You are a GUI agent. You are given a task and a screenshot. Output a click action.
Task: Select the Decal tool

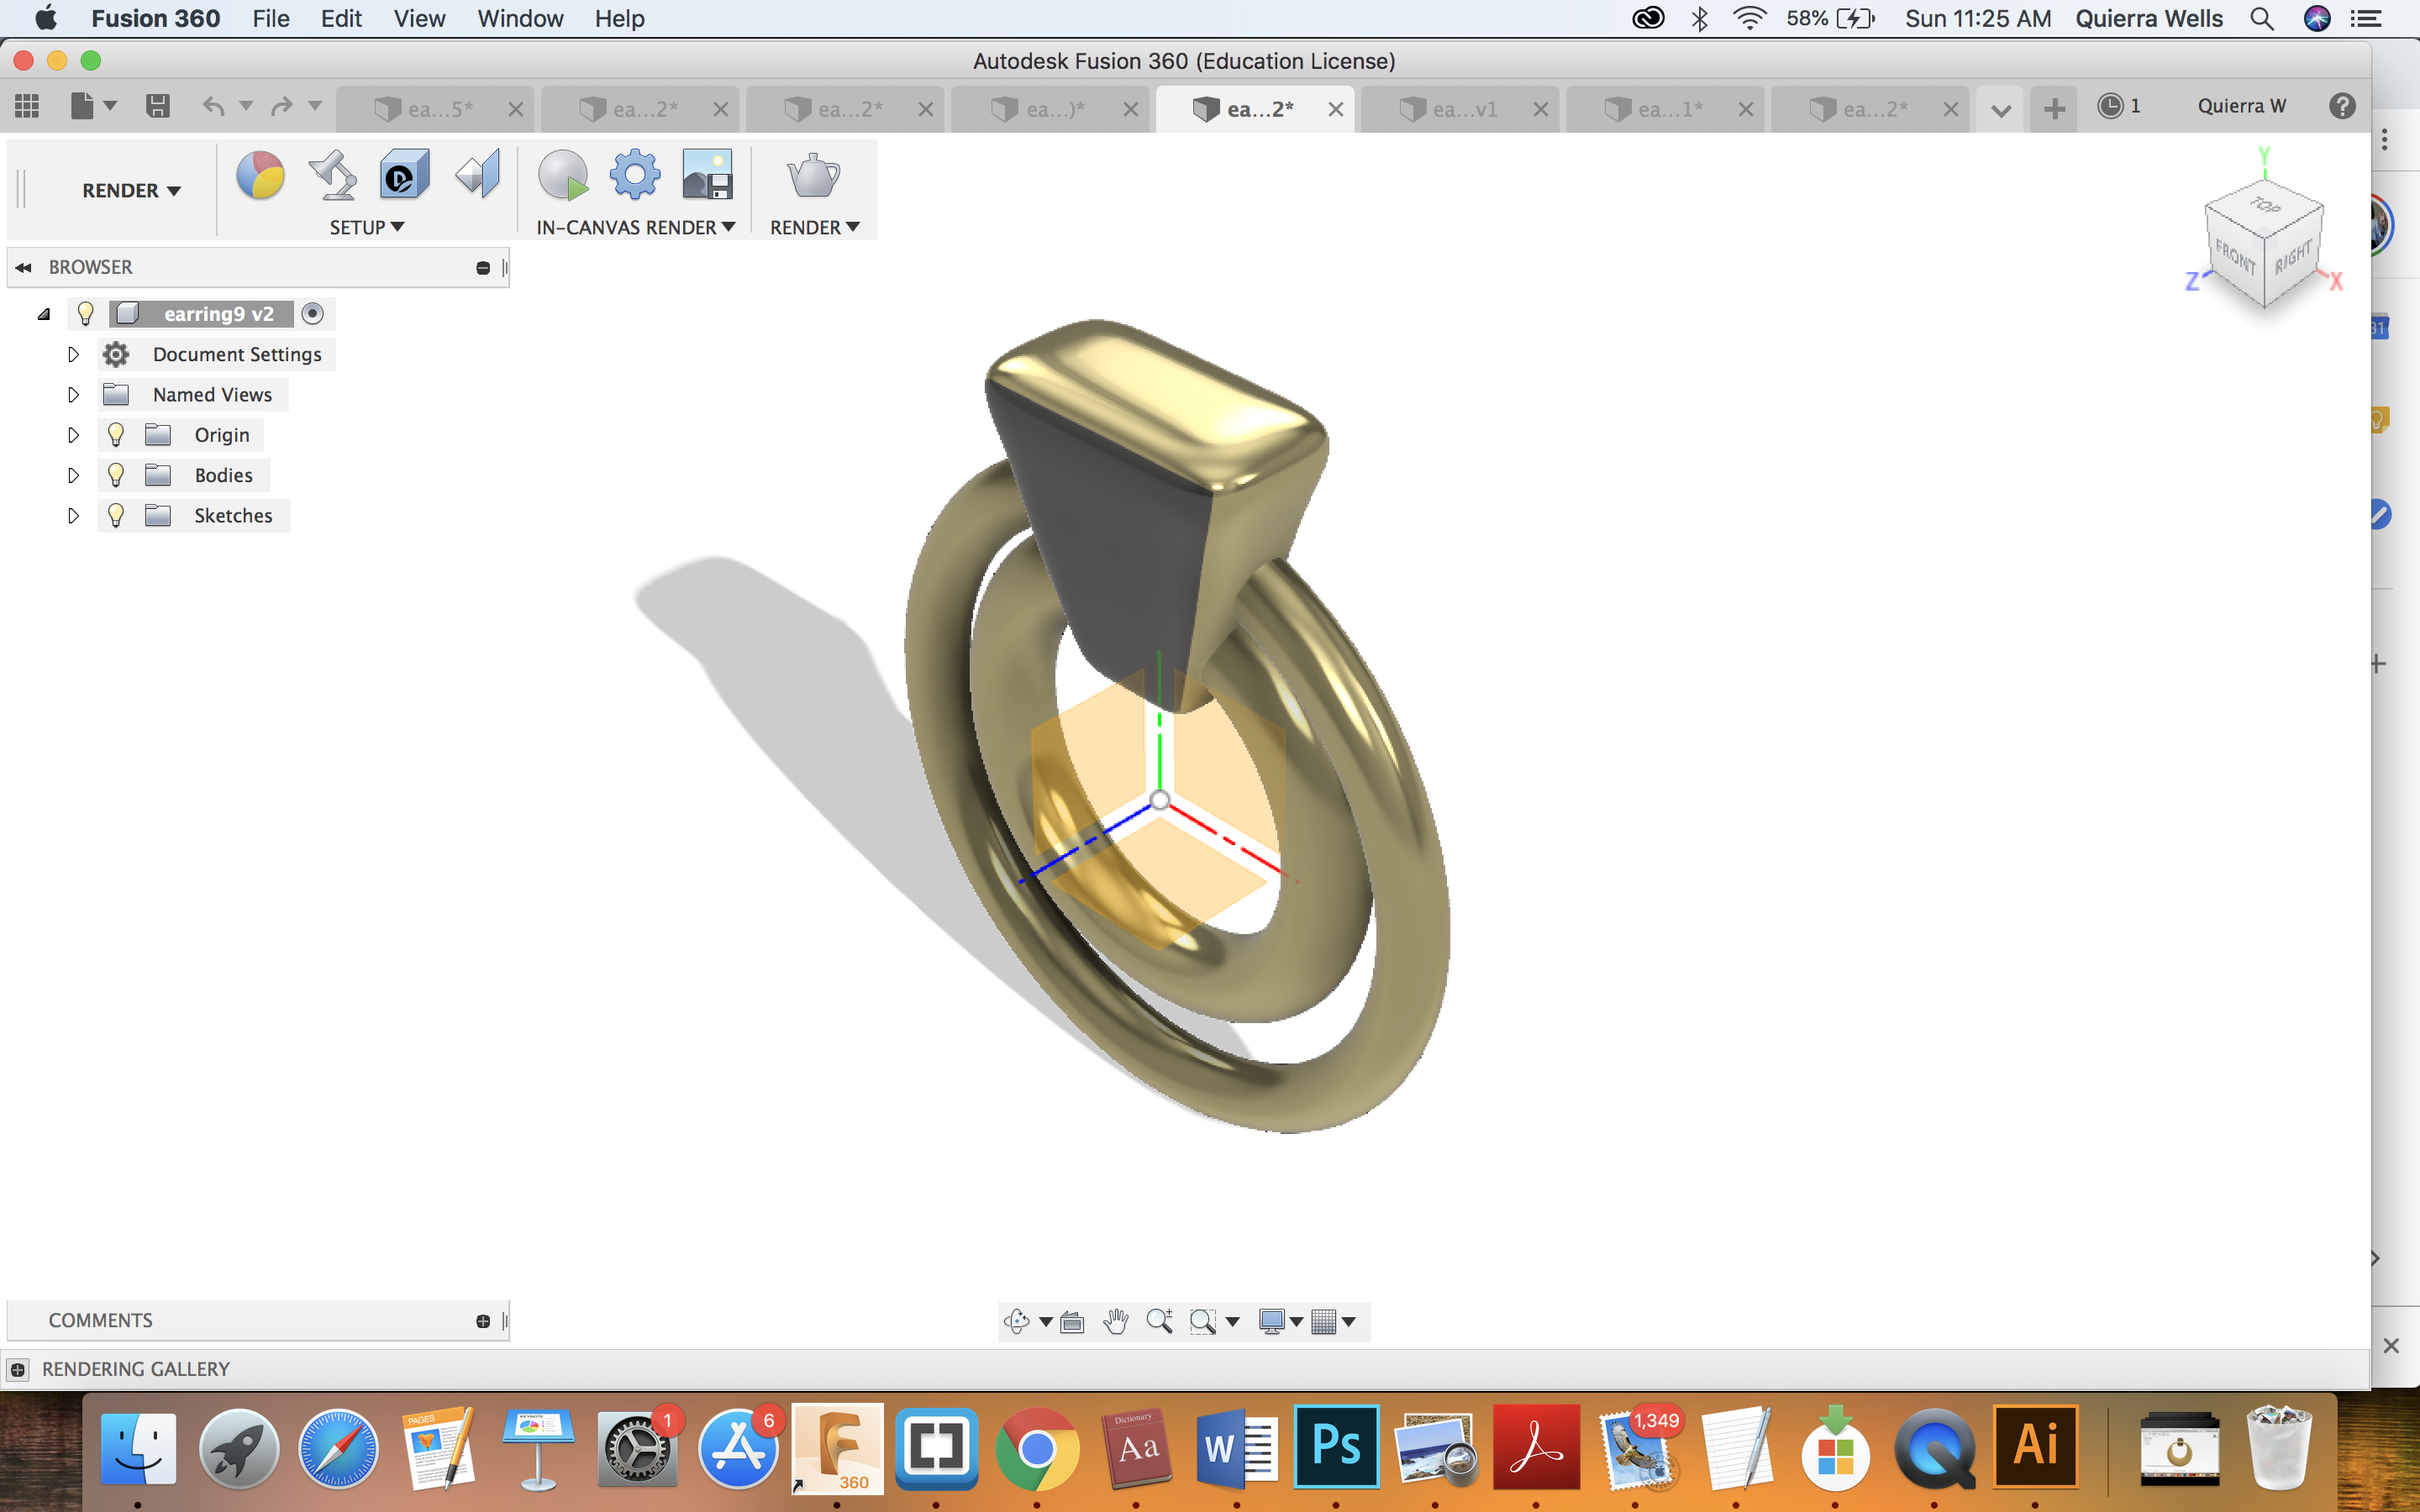click(x=404, y=176)
